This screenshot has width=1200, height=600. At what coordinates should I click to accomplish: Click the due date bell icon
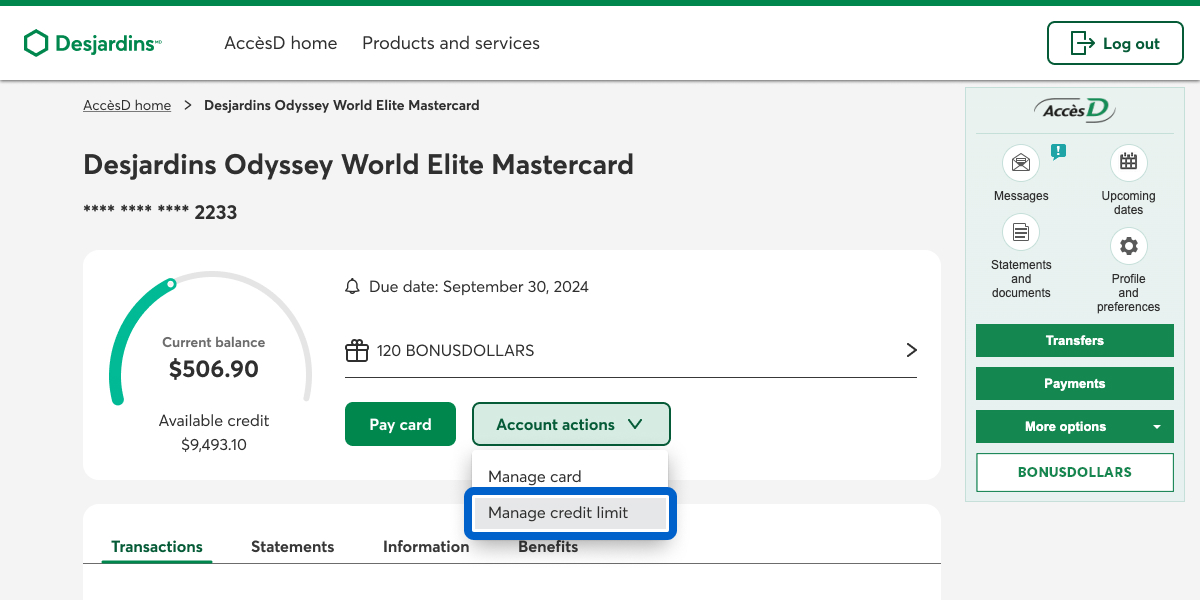pyautogui.click(x=352, y=287)
